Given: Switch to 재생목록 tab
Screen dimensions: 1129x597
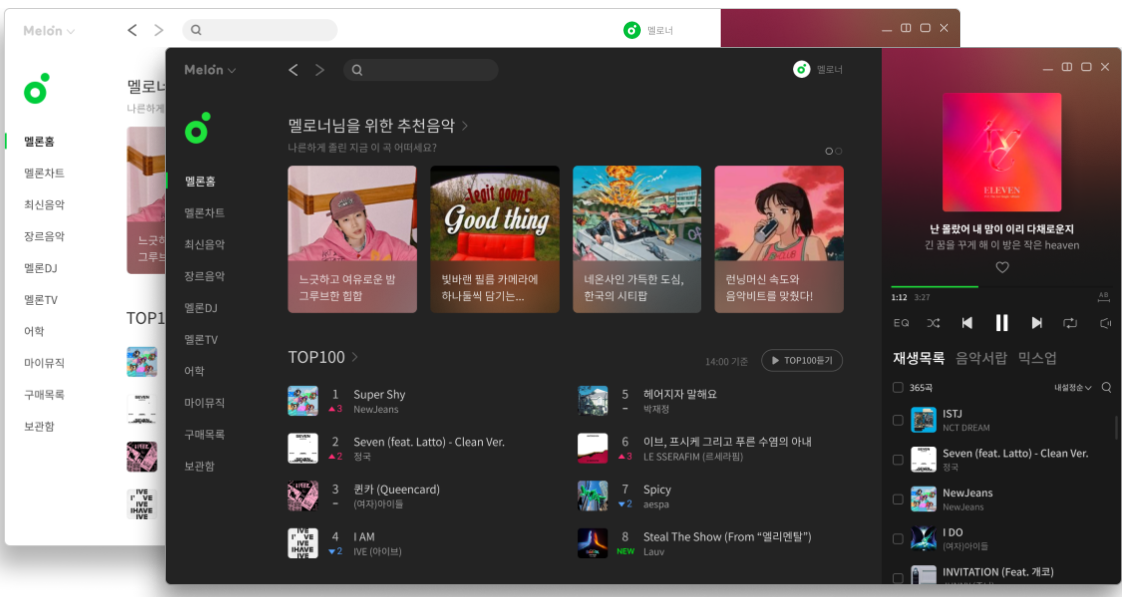Looking at the screenshot, I should coord(919,359).
